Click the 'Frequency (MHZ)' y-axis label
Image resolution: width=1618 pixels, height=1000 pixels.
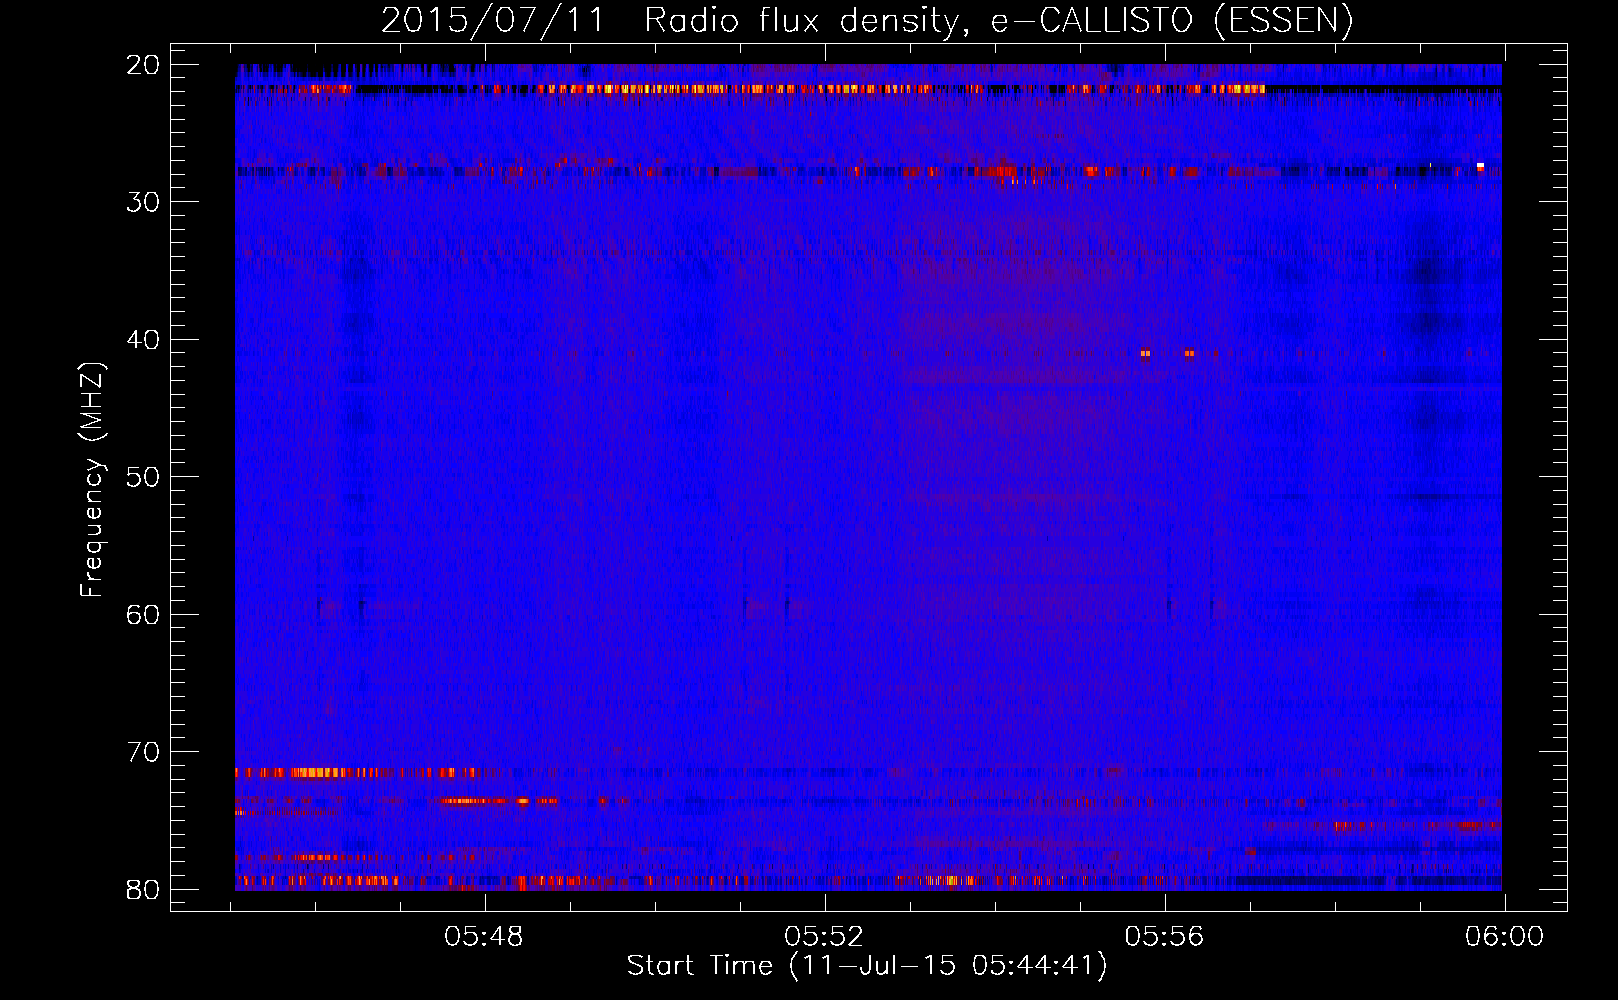coord(92,480)
